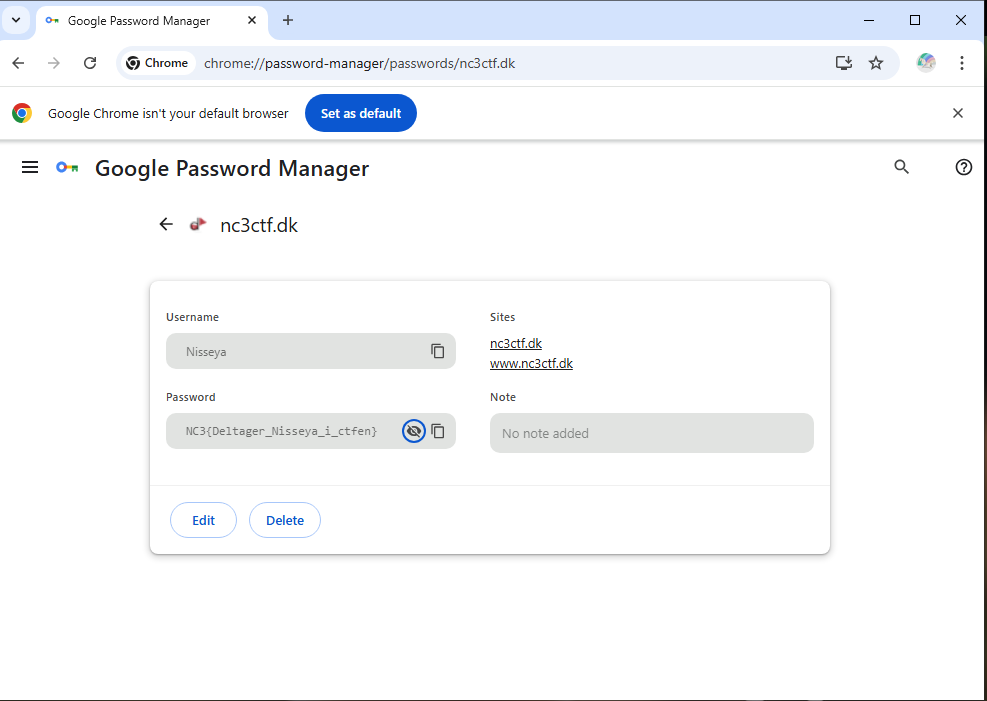Image resolution: width=987 pixels, height=701 pixels.
Task: Open a new browser tab
Action: (288, 21)
